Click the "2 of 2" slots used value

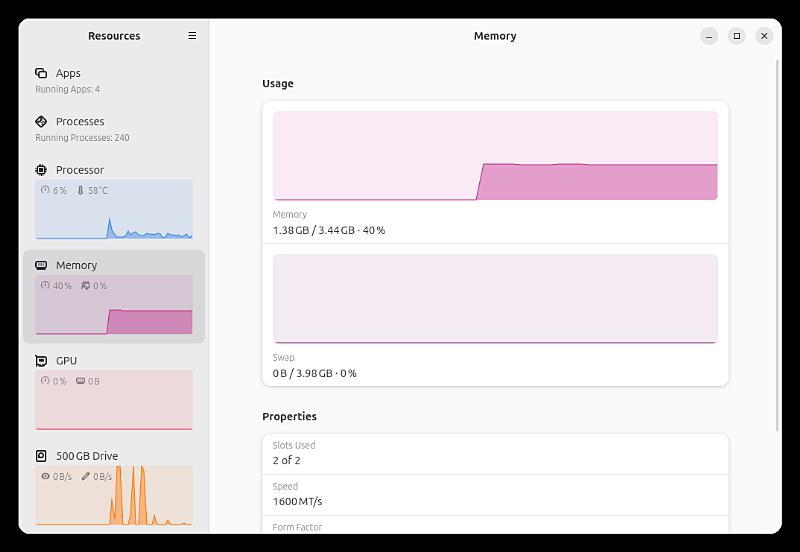click(x=286, y=460)
